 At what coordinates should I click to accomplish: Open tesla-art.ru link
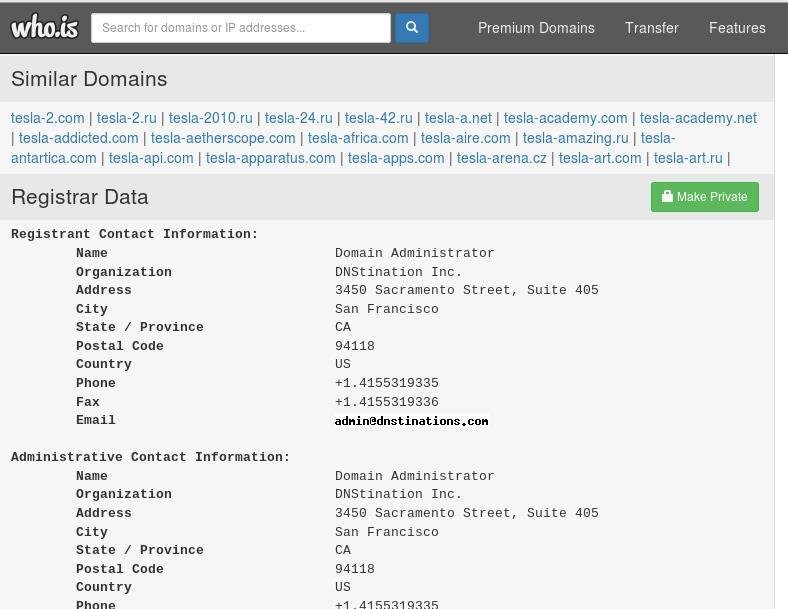(x=688, y=158)
